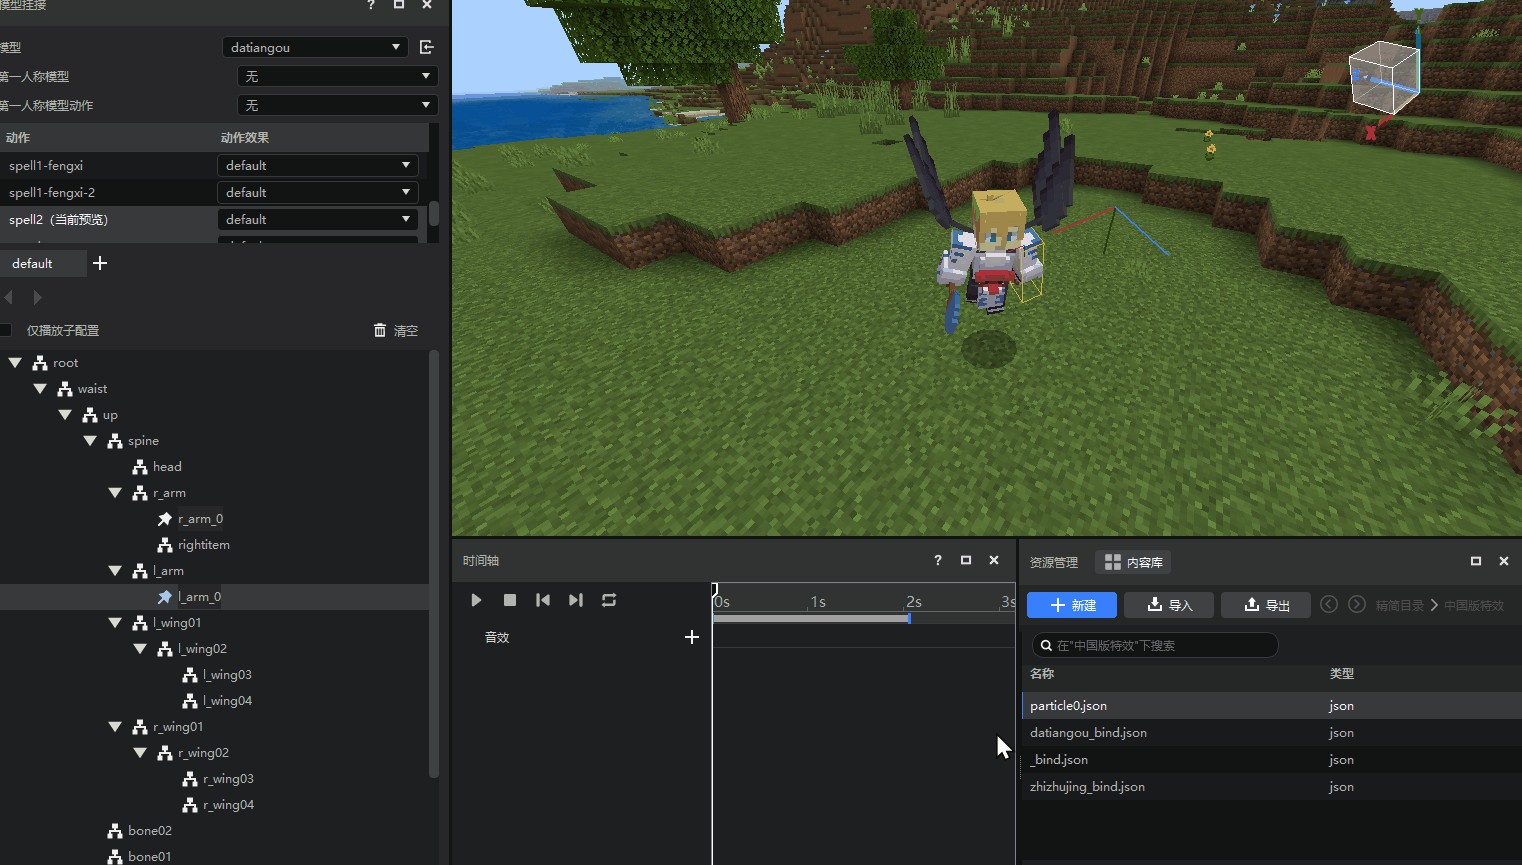The image size is (1522, 865).
Task: Click the 3D orientation cube gizmo
Action: (1386, 78)
